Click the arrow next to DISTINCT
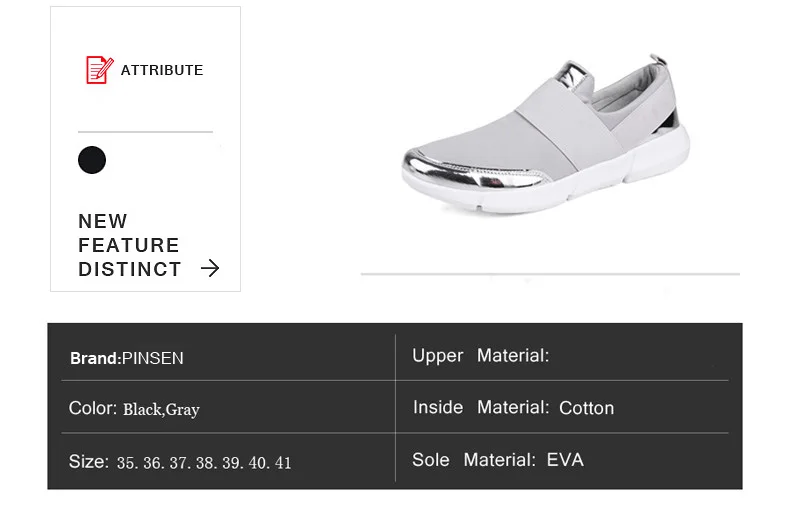The width and height of the screenshot is (790, 522). pos(210,268)
